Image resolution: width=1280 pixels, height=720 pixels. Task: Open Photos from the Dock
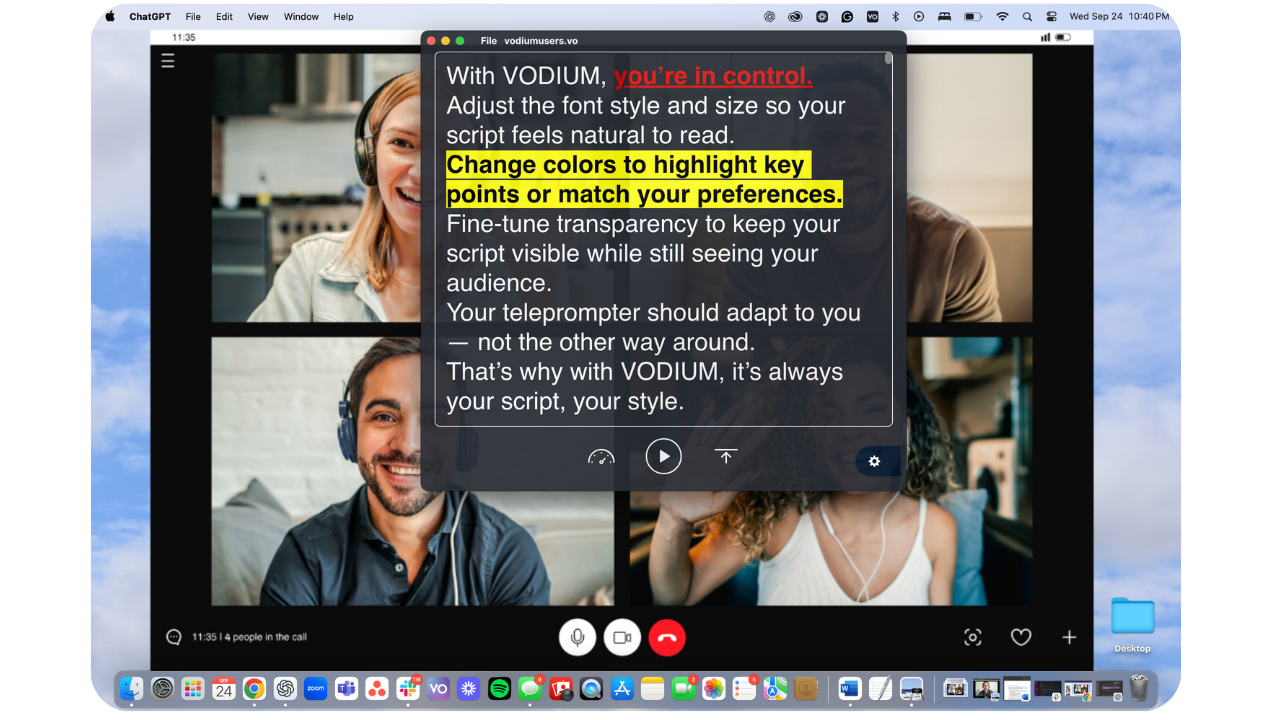714,688
